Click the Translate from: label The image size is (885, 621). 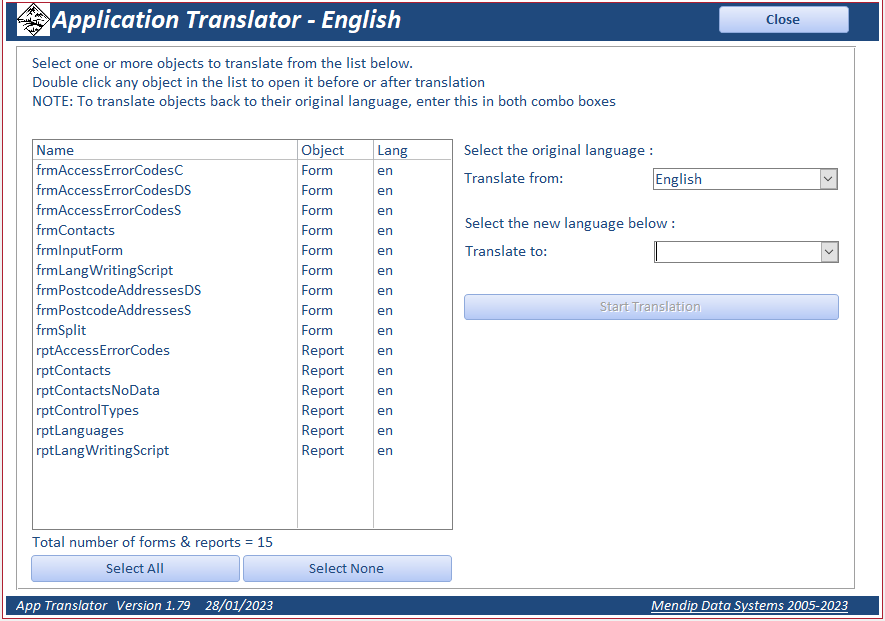tap(514, 178)
